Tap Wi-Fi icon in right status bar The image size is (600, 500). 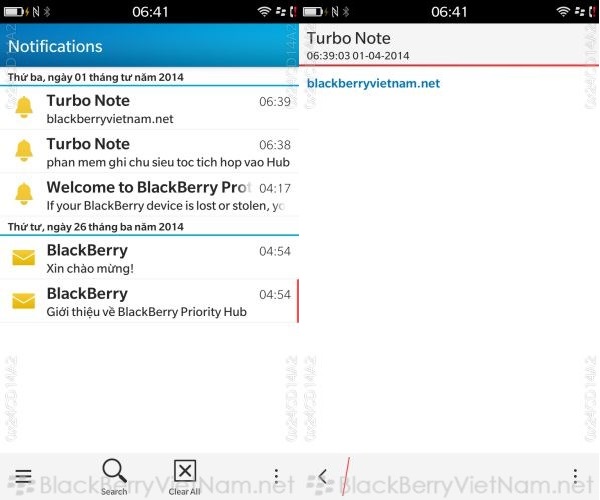[x=563, y=12]
